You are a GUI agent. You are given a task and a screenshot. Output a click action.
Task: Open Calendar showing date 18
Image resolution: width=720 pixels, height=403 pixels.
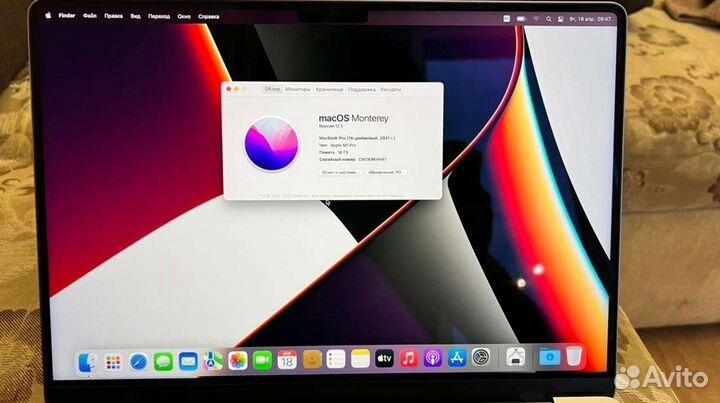click(x=287, y=360)
